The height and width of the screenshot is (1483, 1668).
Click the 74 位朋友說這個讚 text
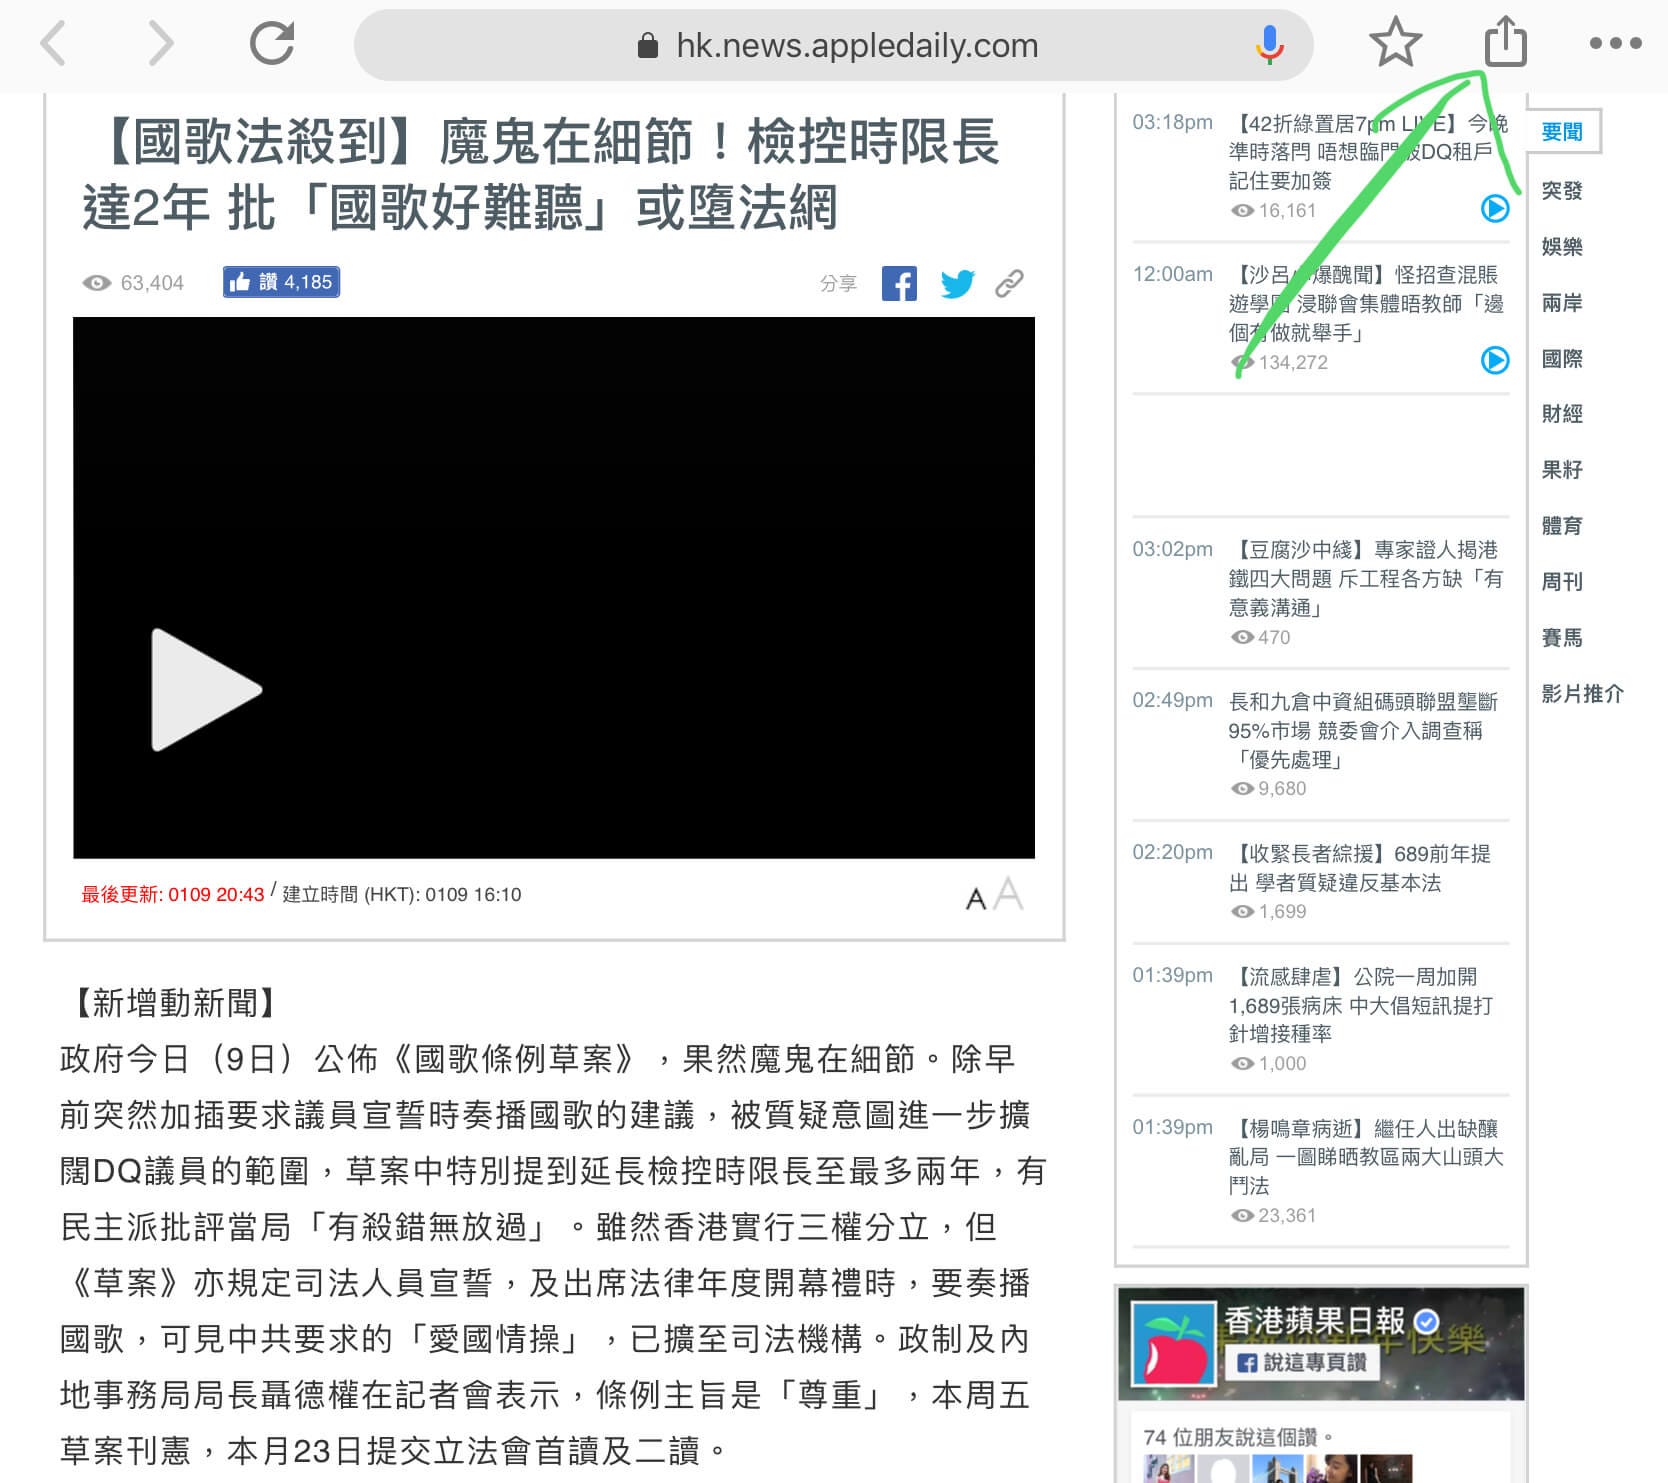[x=1238, y=1437]
